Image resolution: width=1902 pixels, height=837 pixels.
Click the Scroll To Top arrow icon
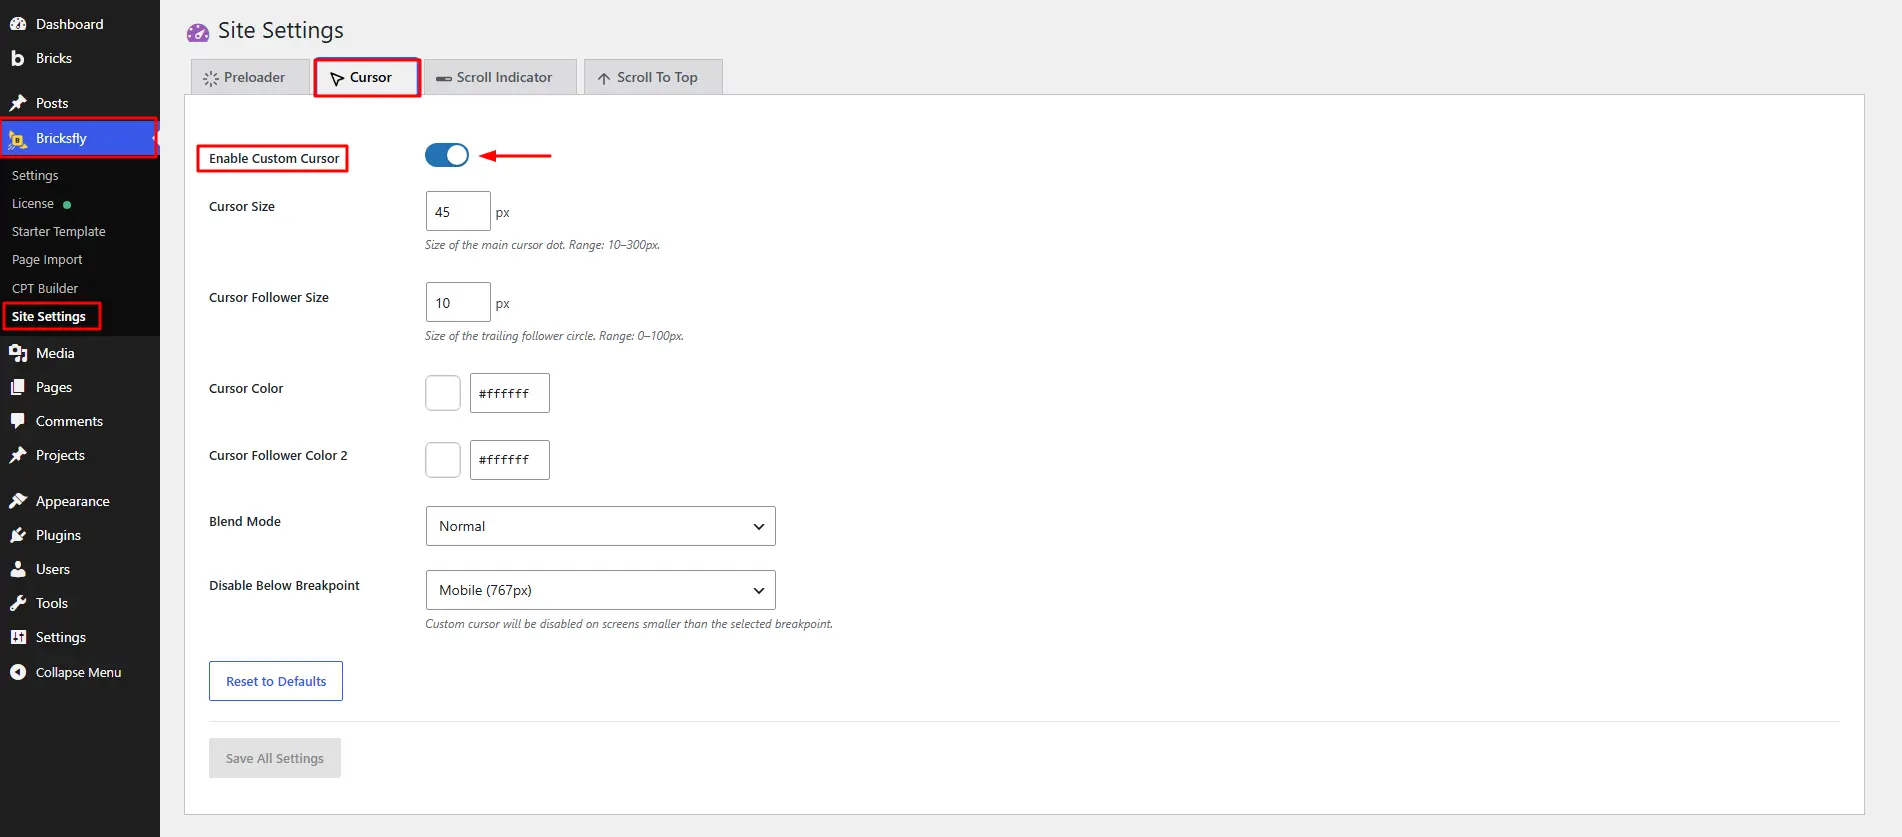(604, 78)
